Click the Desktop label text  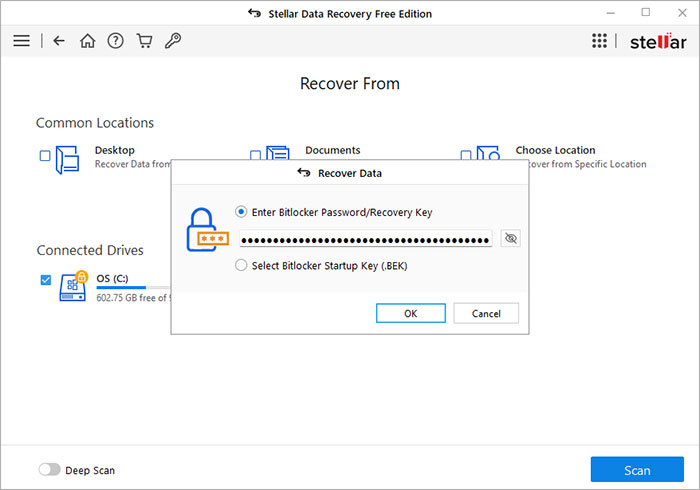(115, 150)
